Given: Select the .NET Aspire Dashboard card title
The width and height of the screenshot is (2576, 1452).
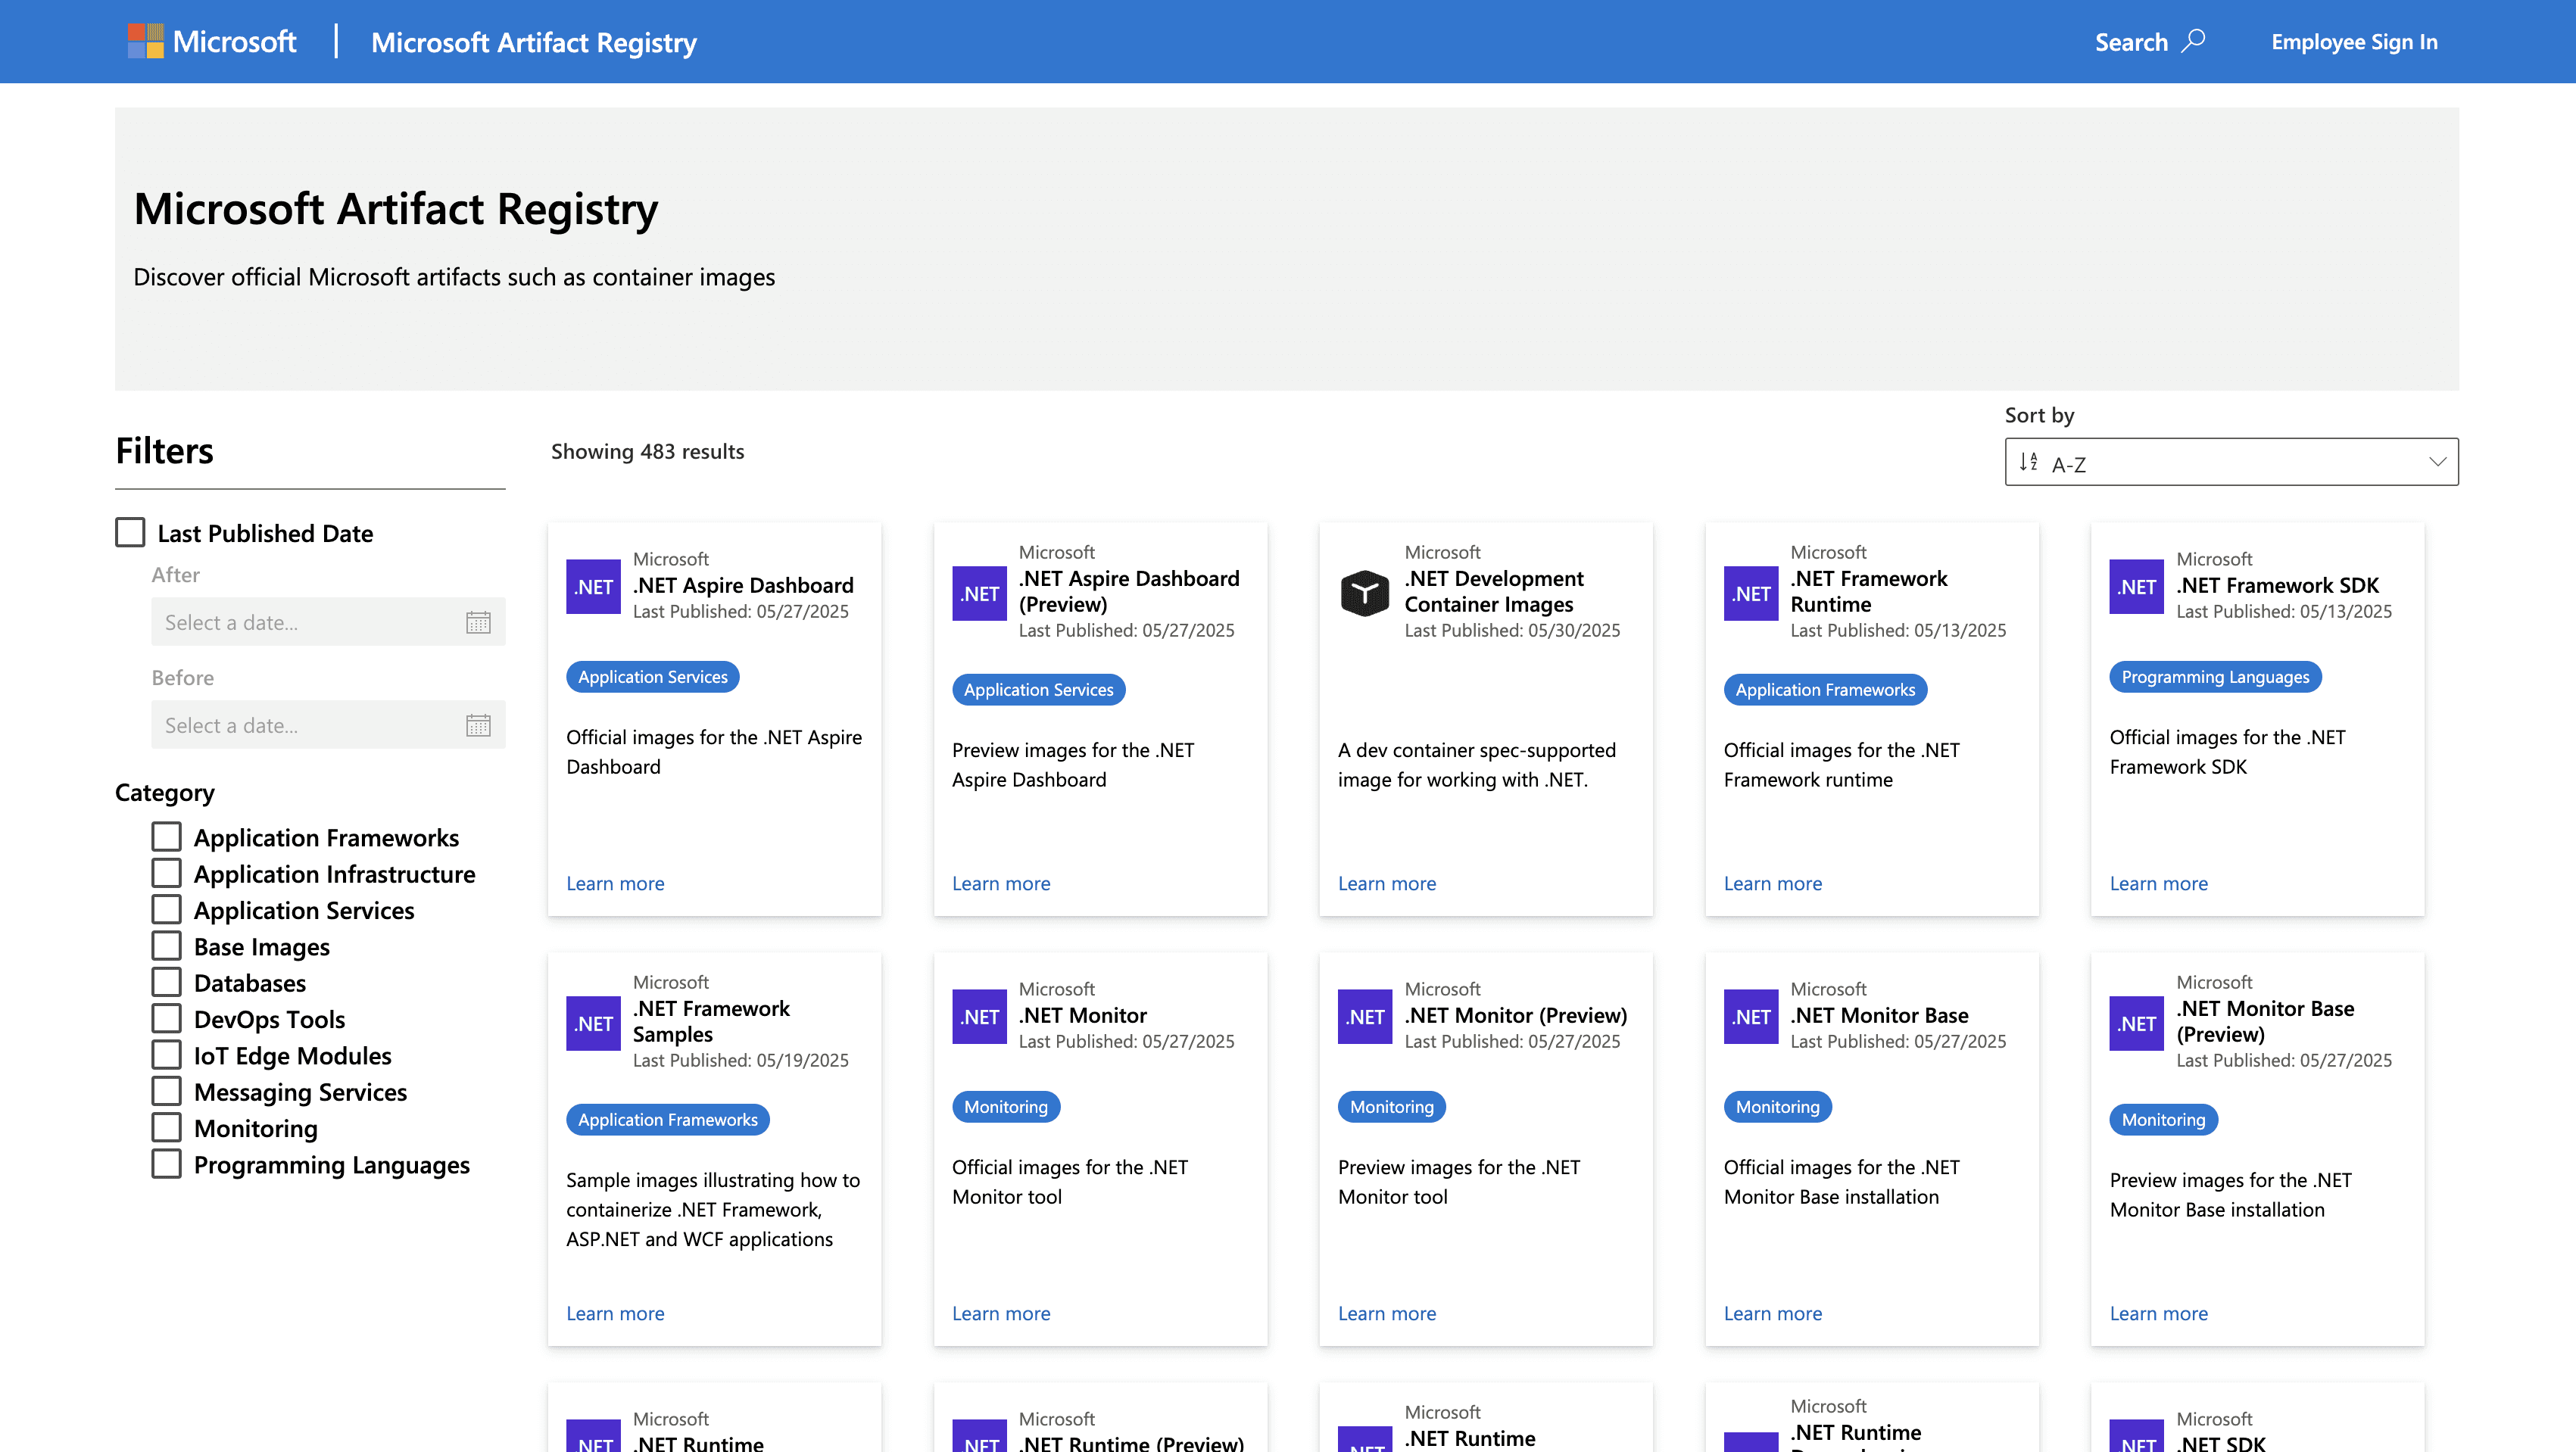Looking at the screenshot, I should pyautogui.click(x=743, y=585).
